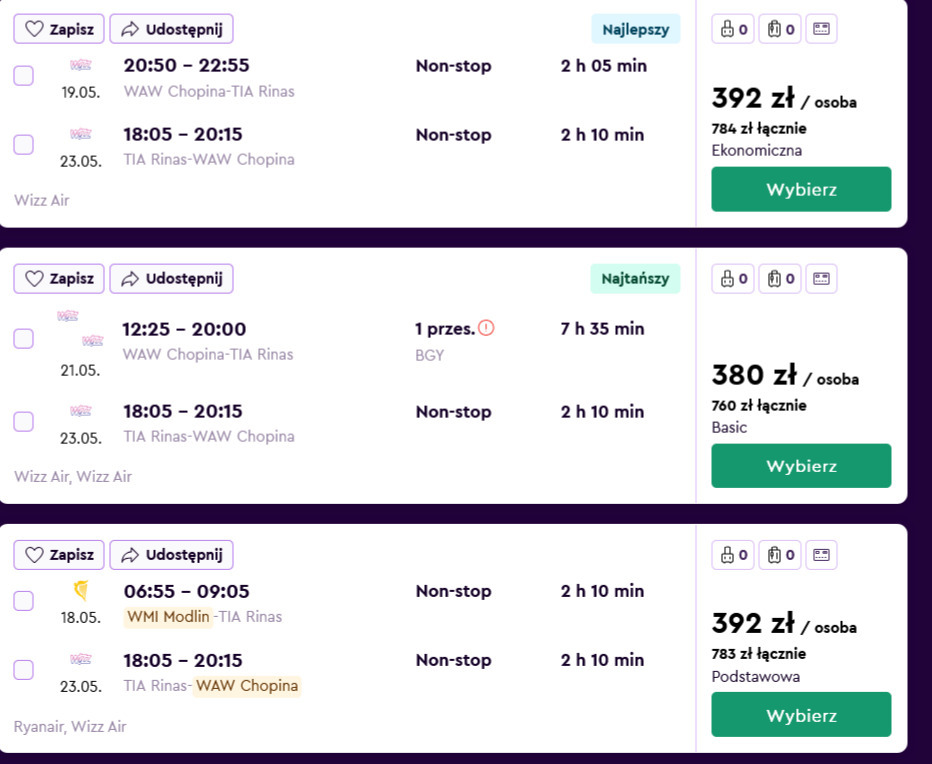932x764 pixels.
Task: Click the fare card icon in the 380 zł offer
Action: [822, 279]
